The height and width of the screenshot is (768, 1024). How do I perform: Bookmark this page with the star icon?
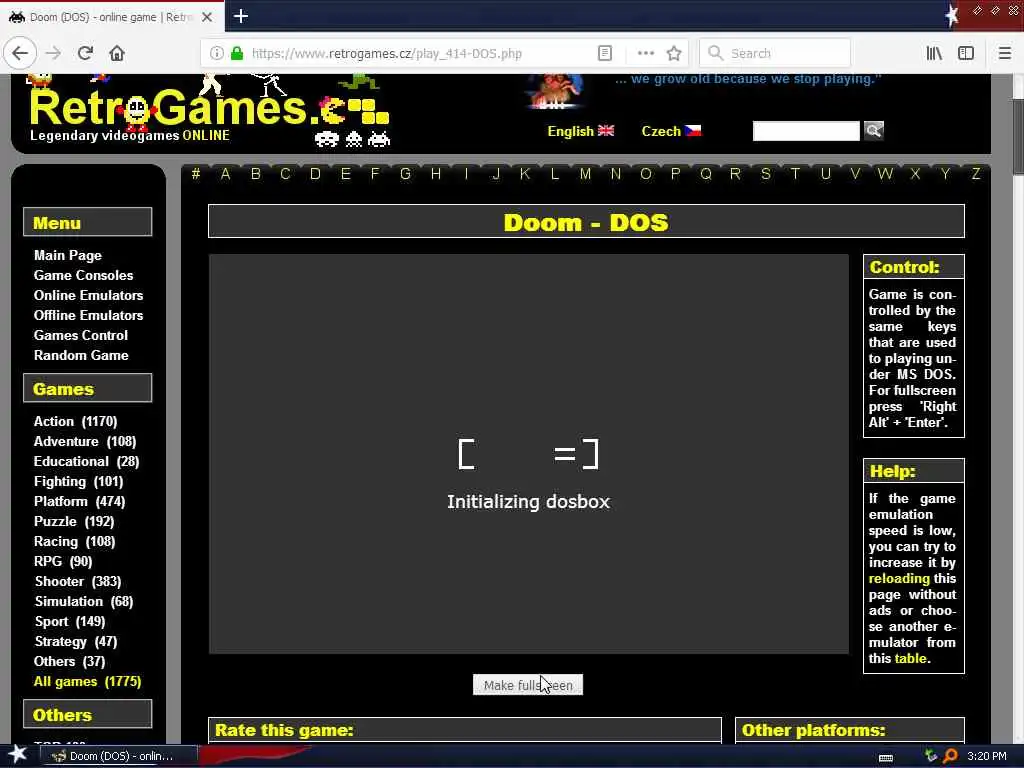point(674,54)
